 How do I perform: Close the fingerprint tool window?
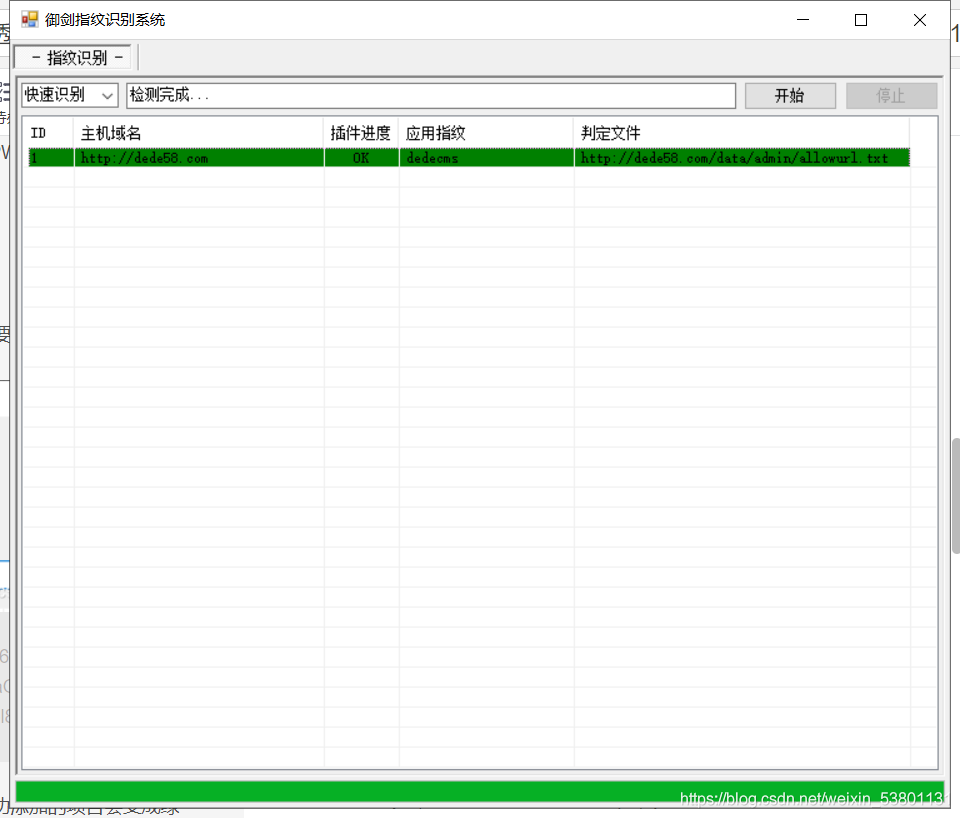coord(920,20)
